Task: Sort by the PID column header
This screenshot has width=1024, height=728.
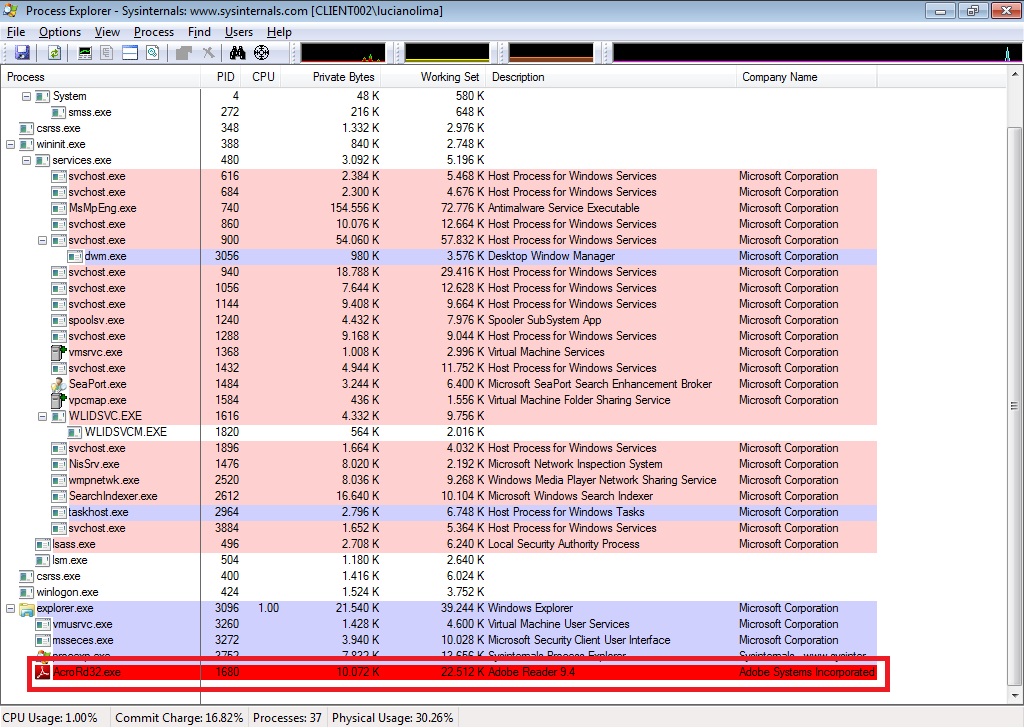Action: click(x=221, y=77)
